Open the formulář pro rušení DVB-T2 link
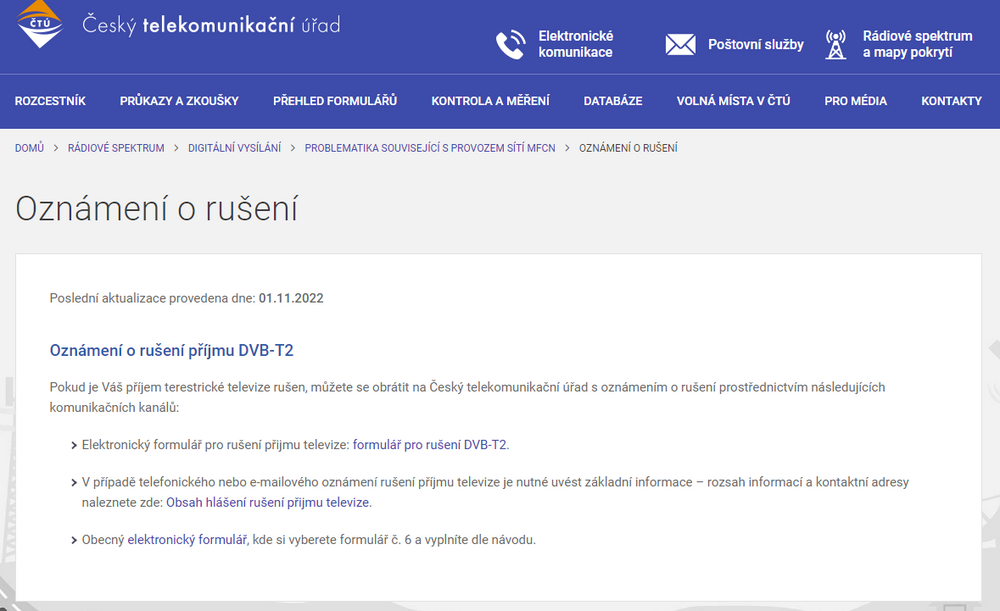 (430, 445)
